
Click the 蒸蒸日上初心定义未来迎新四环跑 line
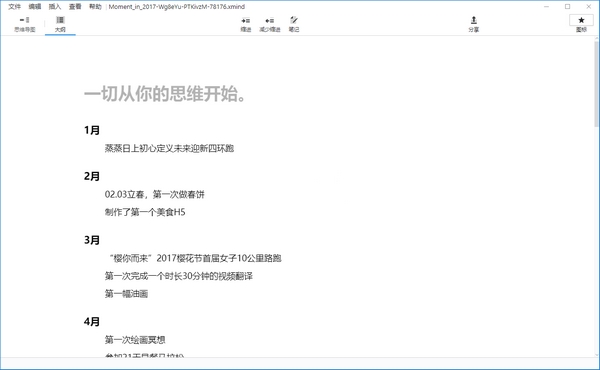169,148
